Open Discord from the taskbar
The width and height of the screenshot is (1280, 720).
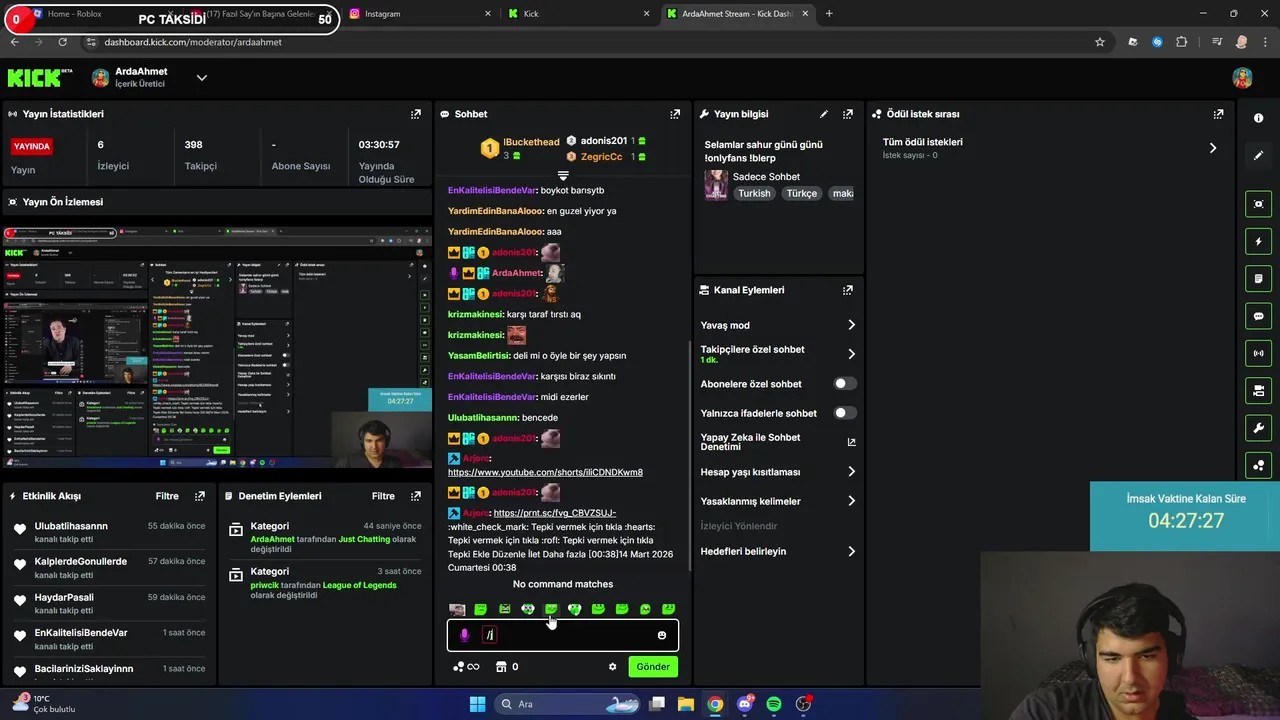tap(745, 704)
